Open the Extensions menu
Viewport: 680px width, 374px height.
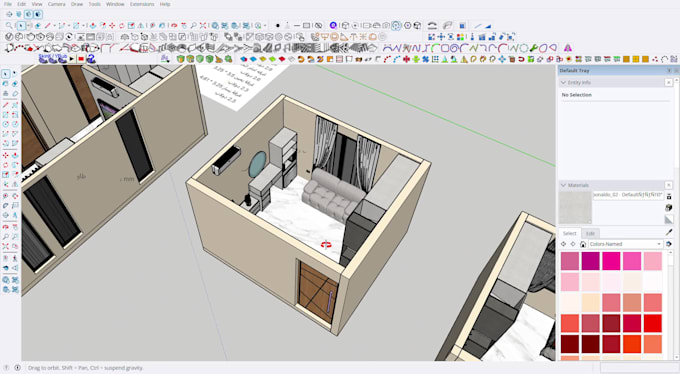pyautogui.click(x=142, y=4)
